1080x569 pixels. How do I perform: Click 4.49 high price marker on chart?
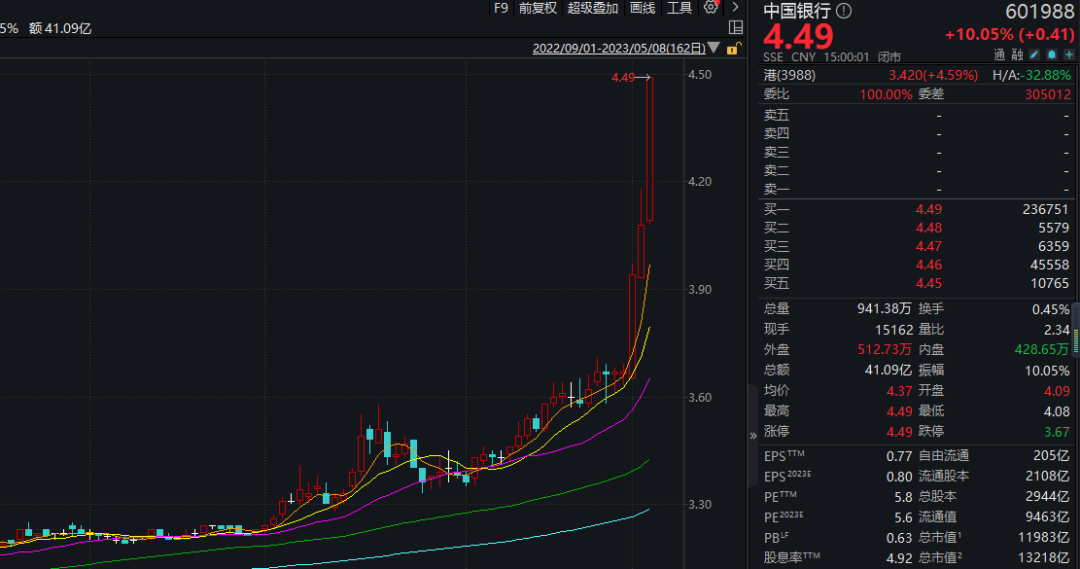point(623,78)
